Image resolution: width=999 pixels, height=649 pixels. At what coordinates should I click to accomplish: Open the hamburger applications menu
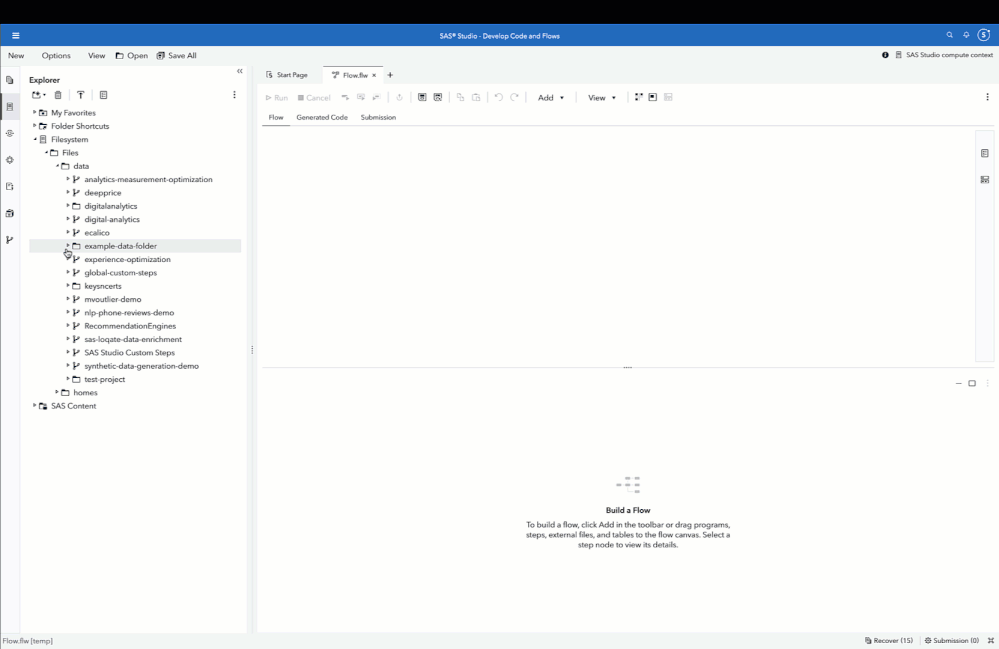(15, 36)
